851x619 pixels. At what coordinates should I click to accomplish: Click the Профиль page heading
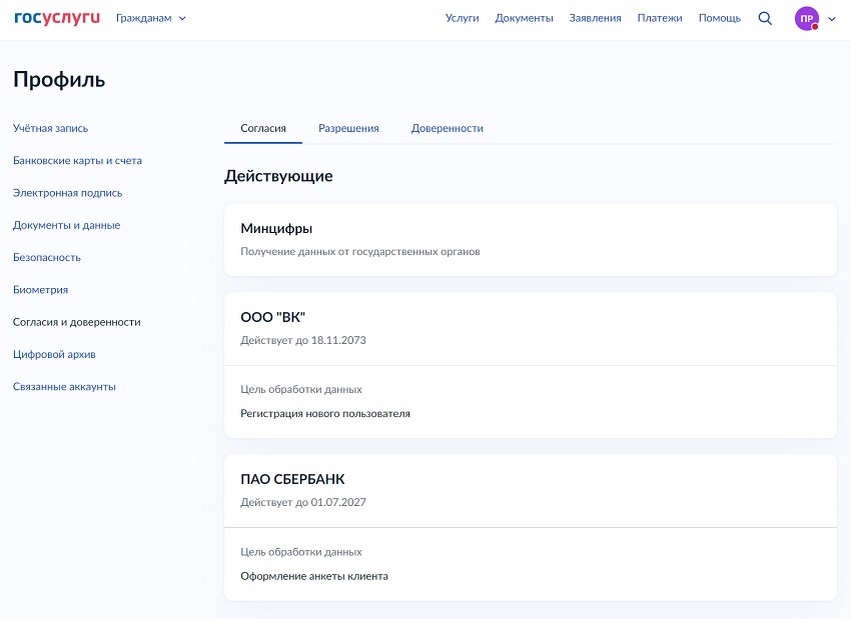tap(59, 80)
